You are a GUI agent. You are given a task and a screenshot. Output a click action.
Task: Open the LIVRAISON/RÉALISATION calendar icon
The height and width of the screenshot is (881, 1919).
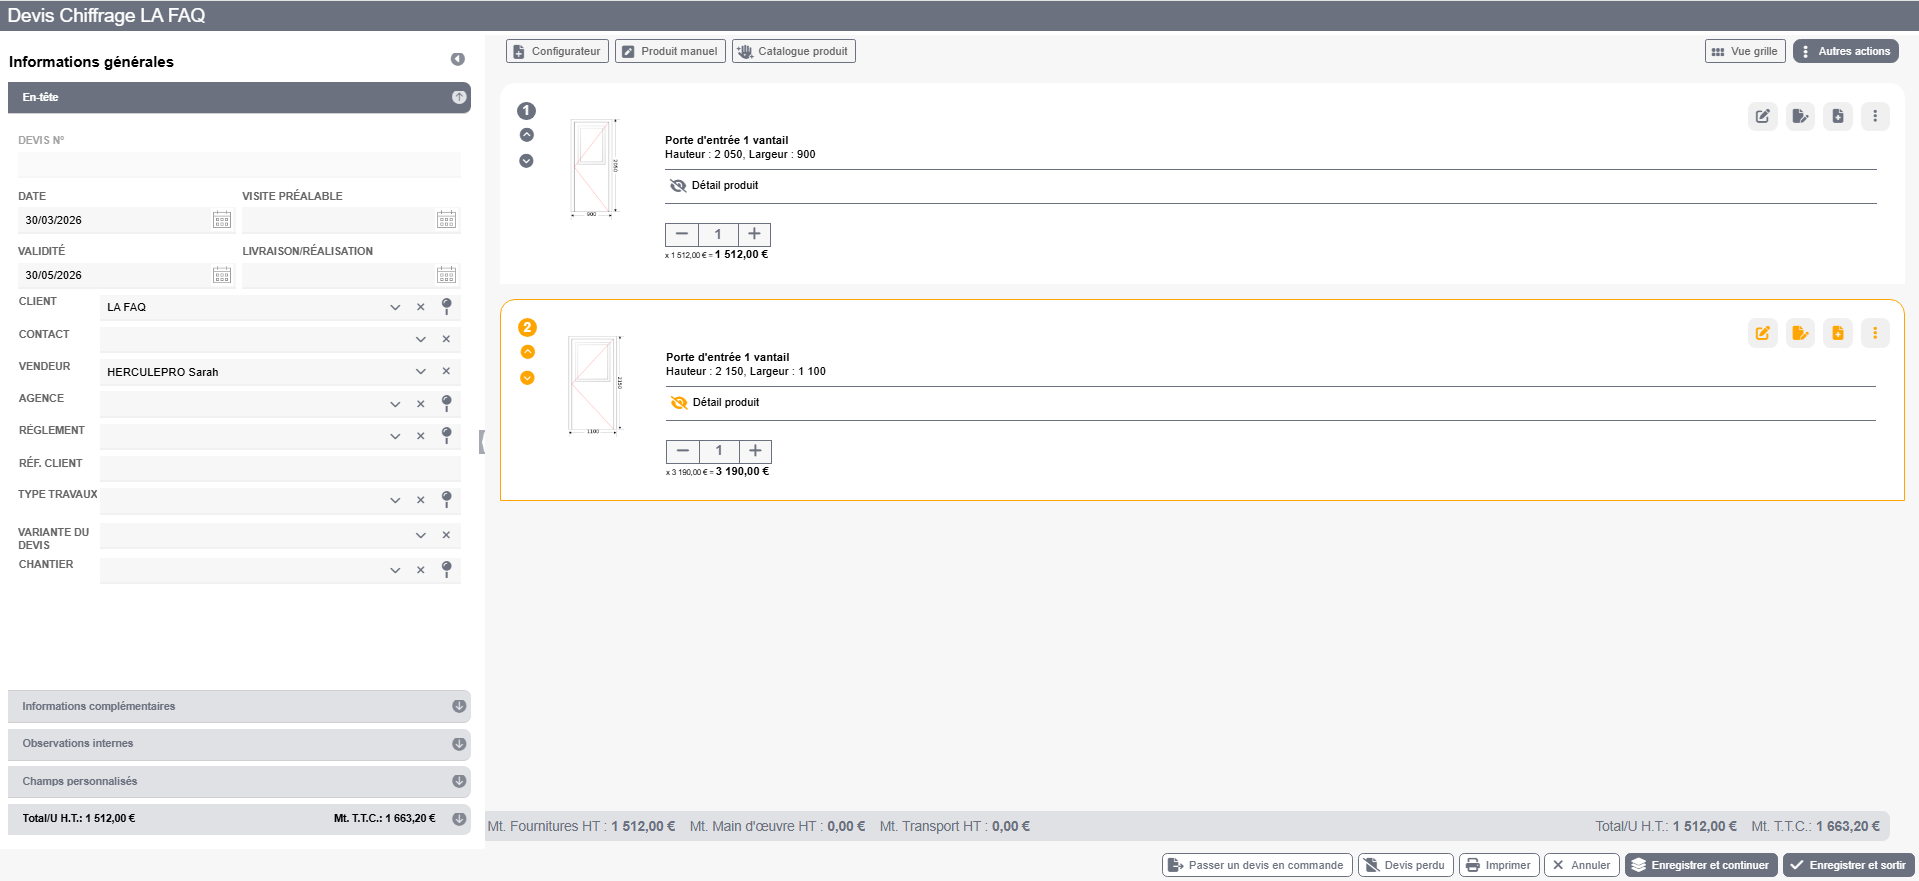447,275
